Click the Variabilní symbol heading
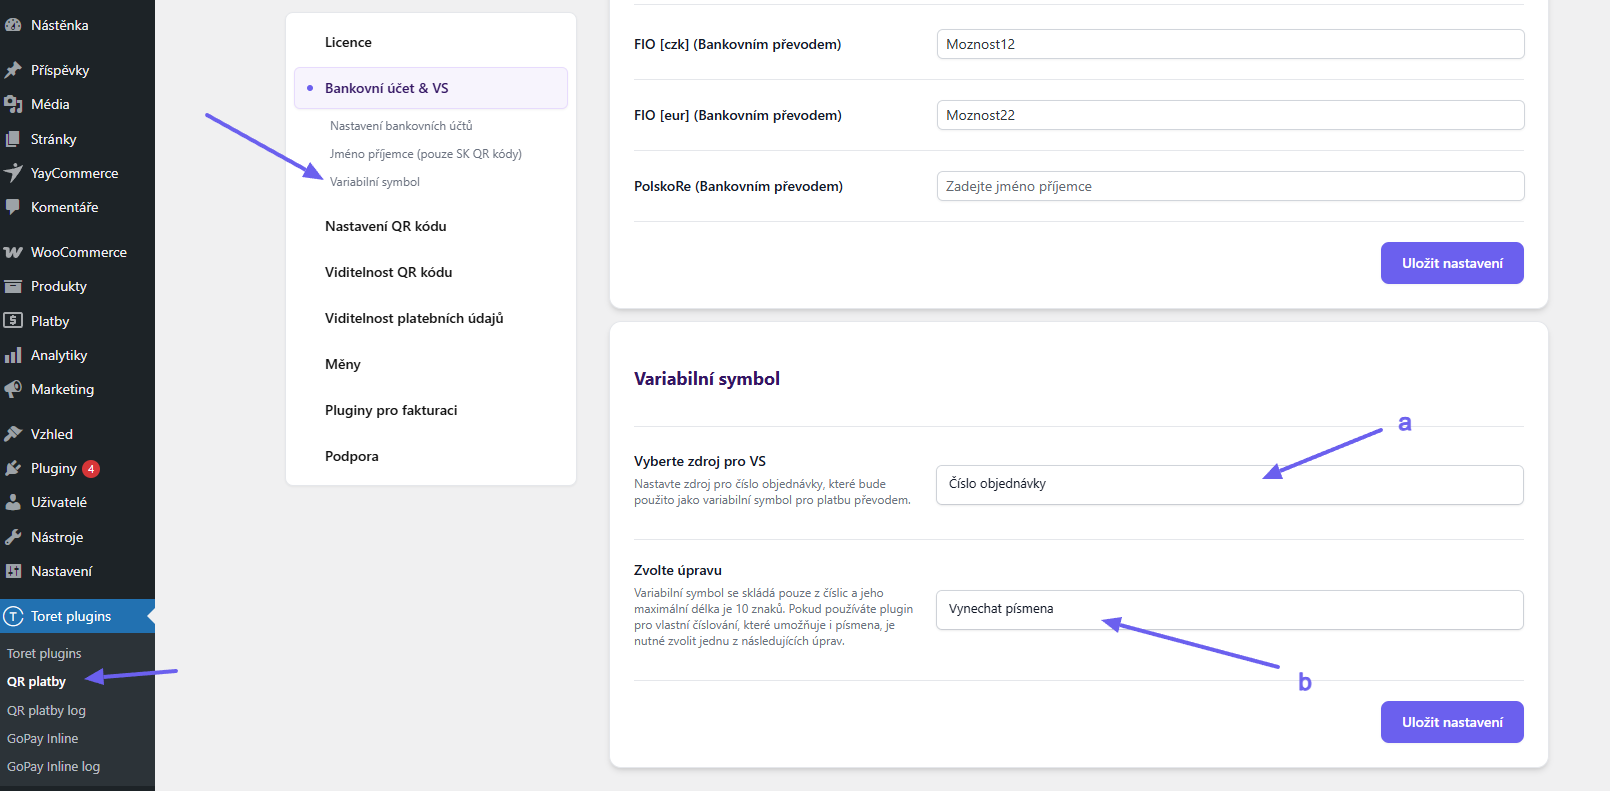Viewport: 1610px width, 791px height. tap(707, 379)
